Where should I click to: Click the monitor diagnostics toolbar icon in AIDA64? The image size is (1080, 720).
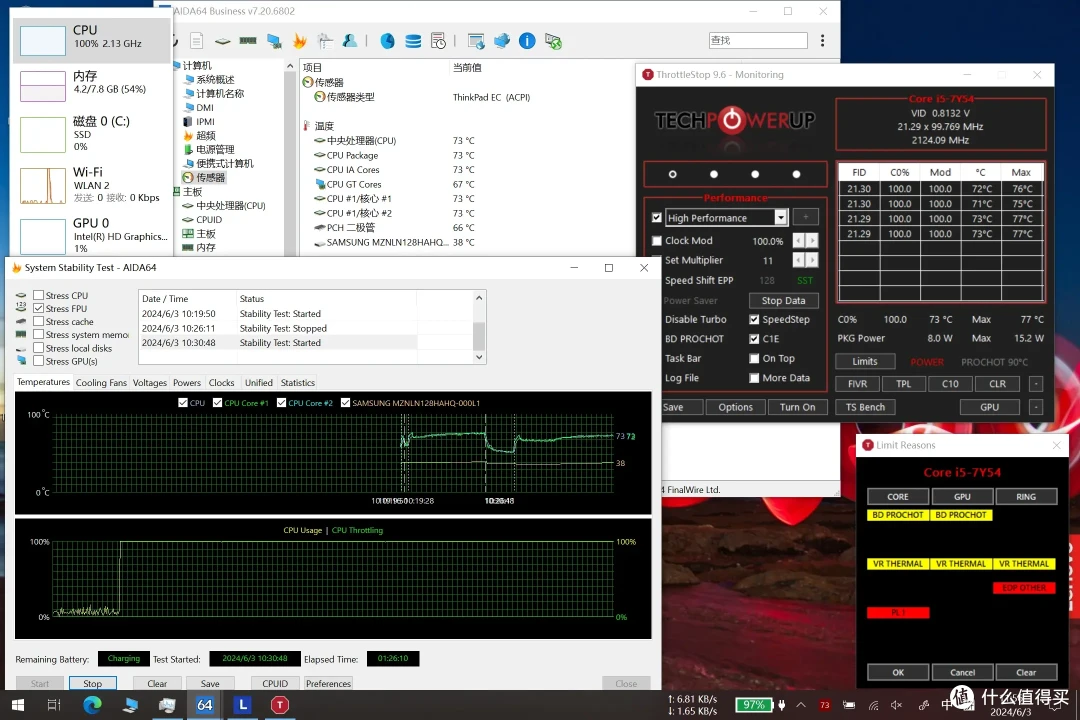click(324, 41)
